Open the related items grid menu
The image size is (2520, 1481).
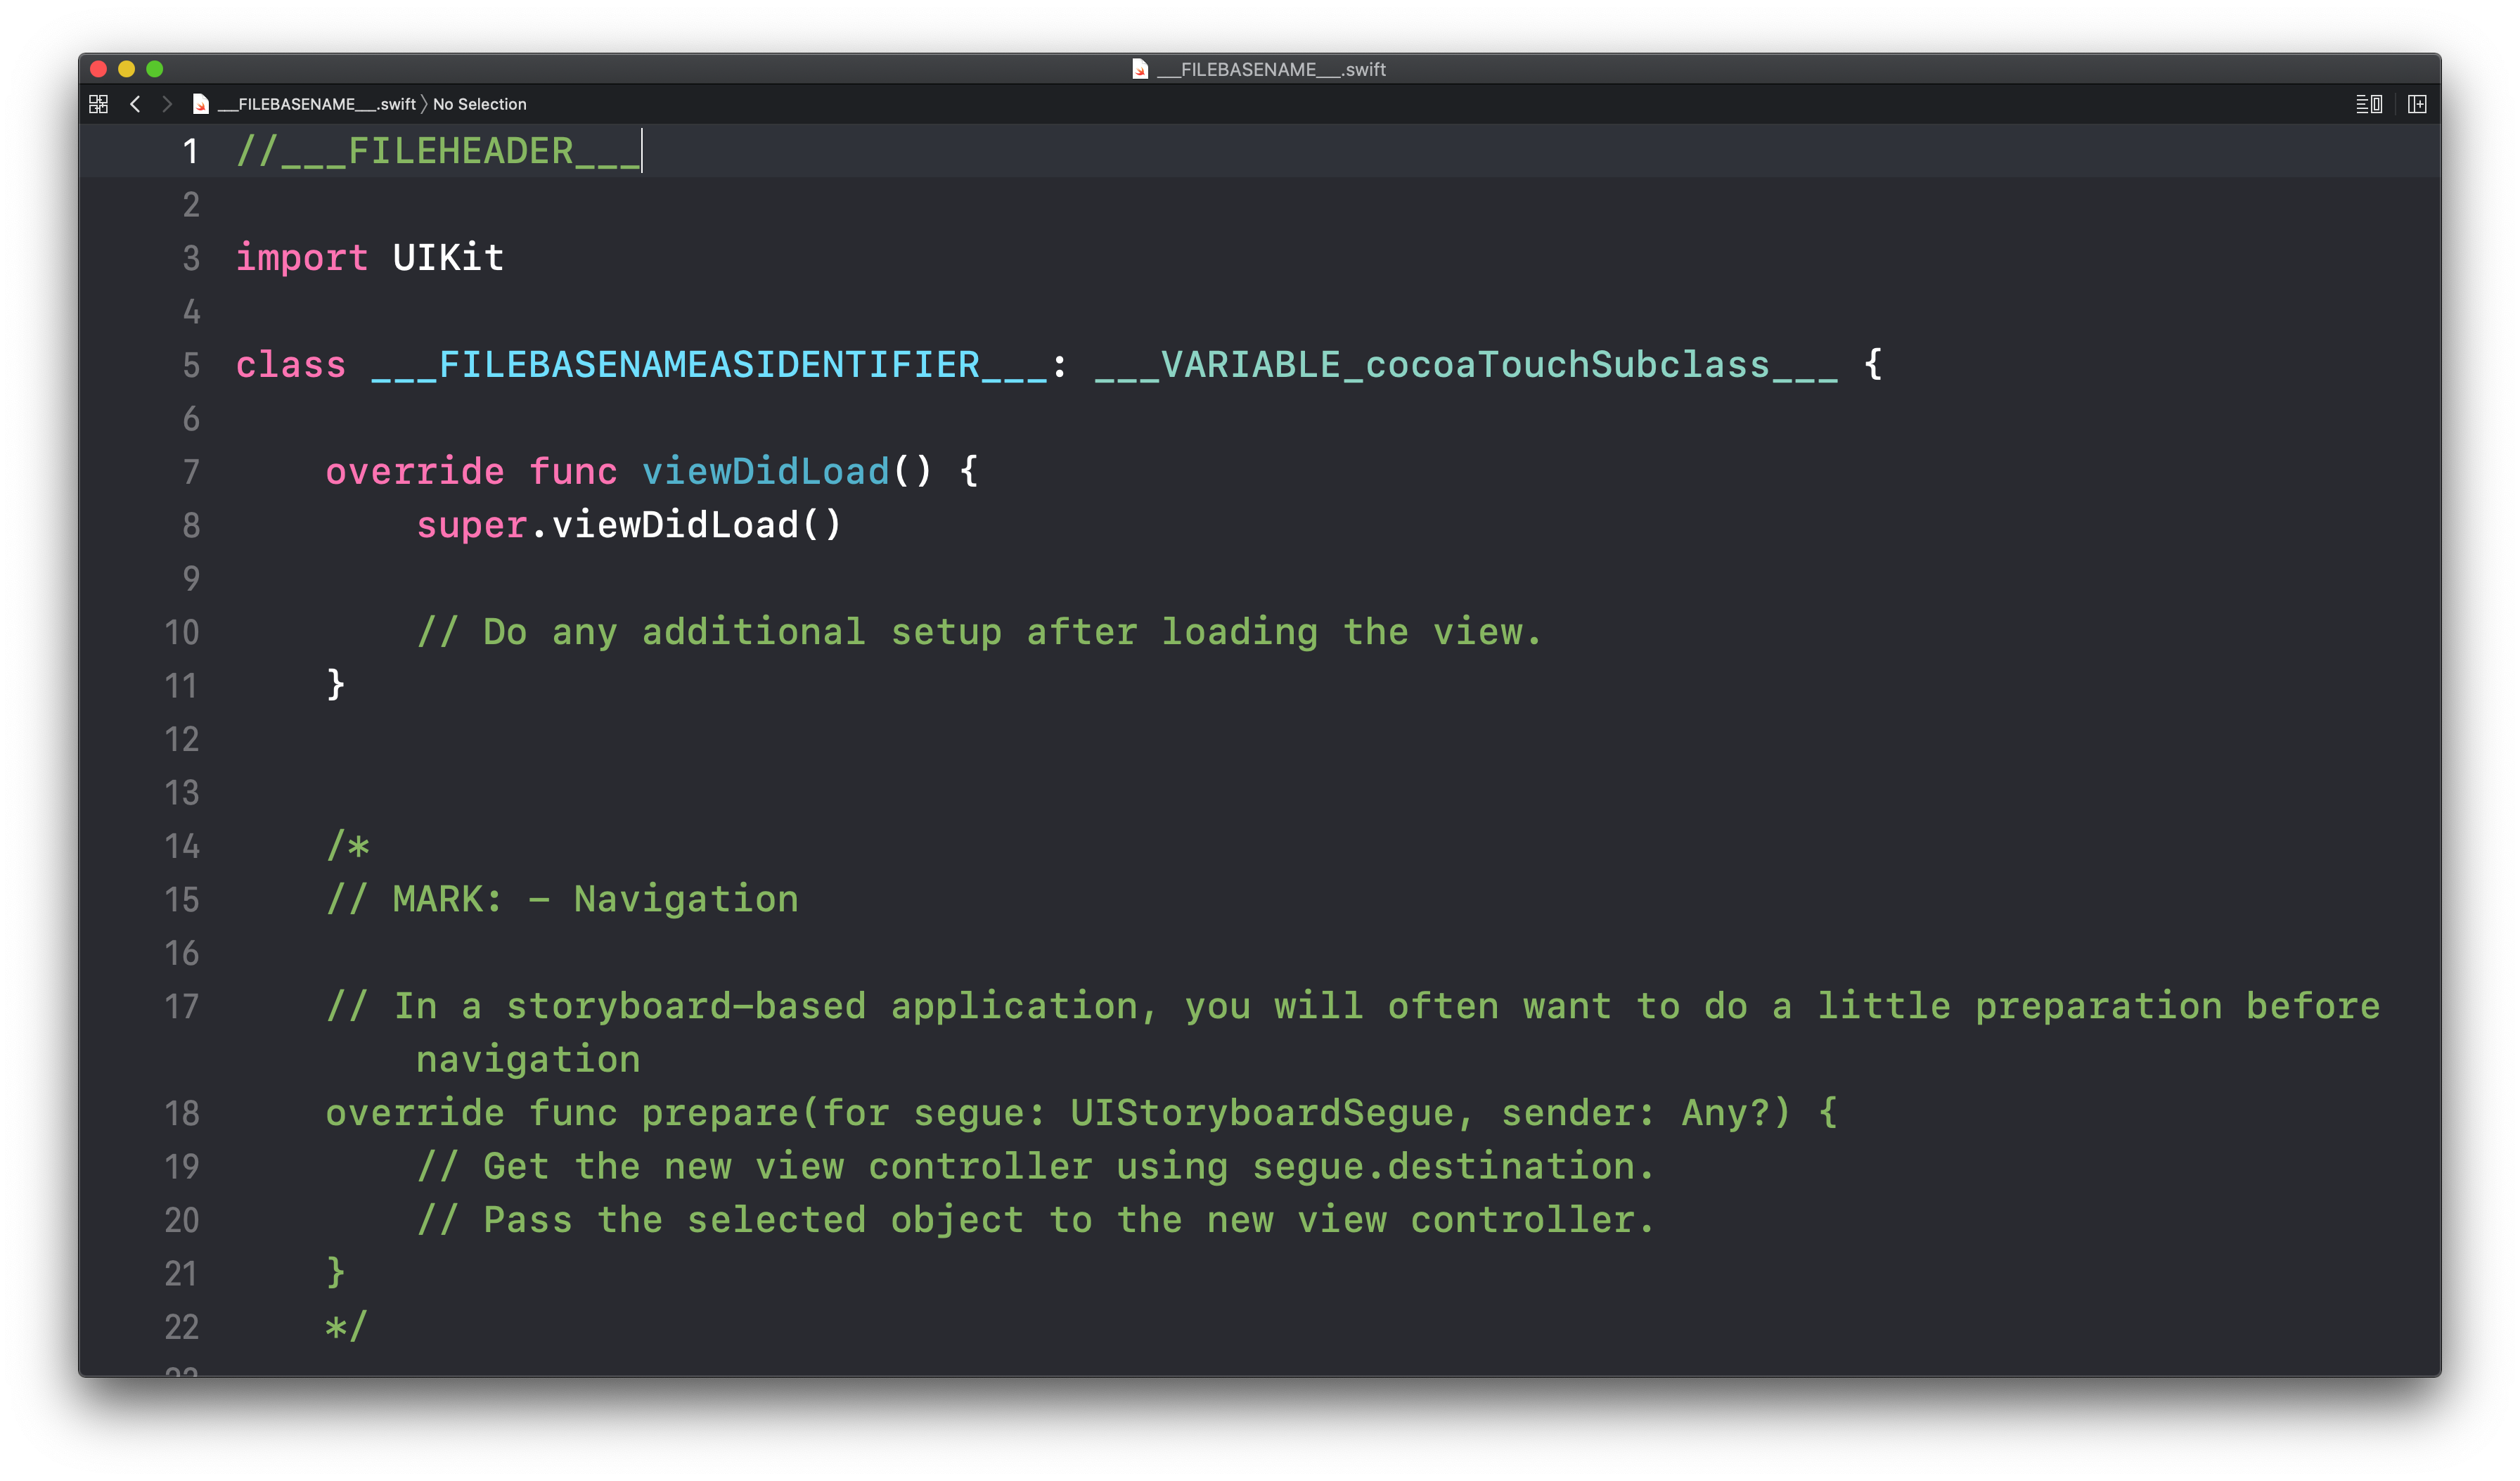[98, 104]
